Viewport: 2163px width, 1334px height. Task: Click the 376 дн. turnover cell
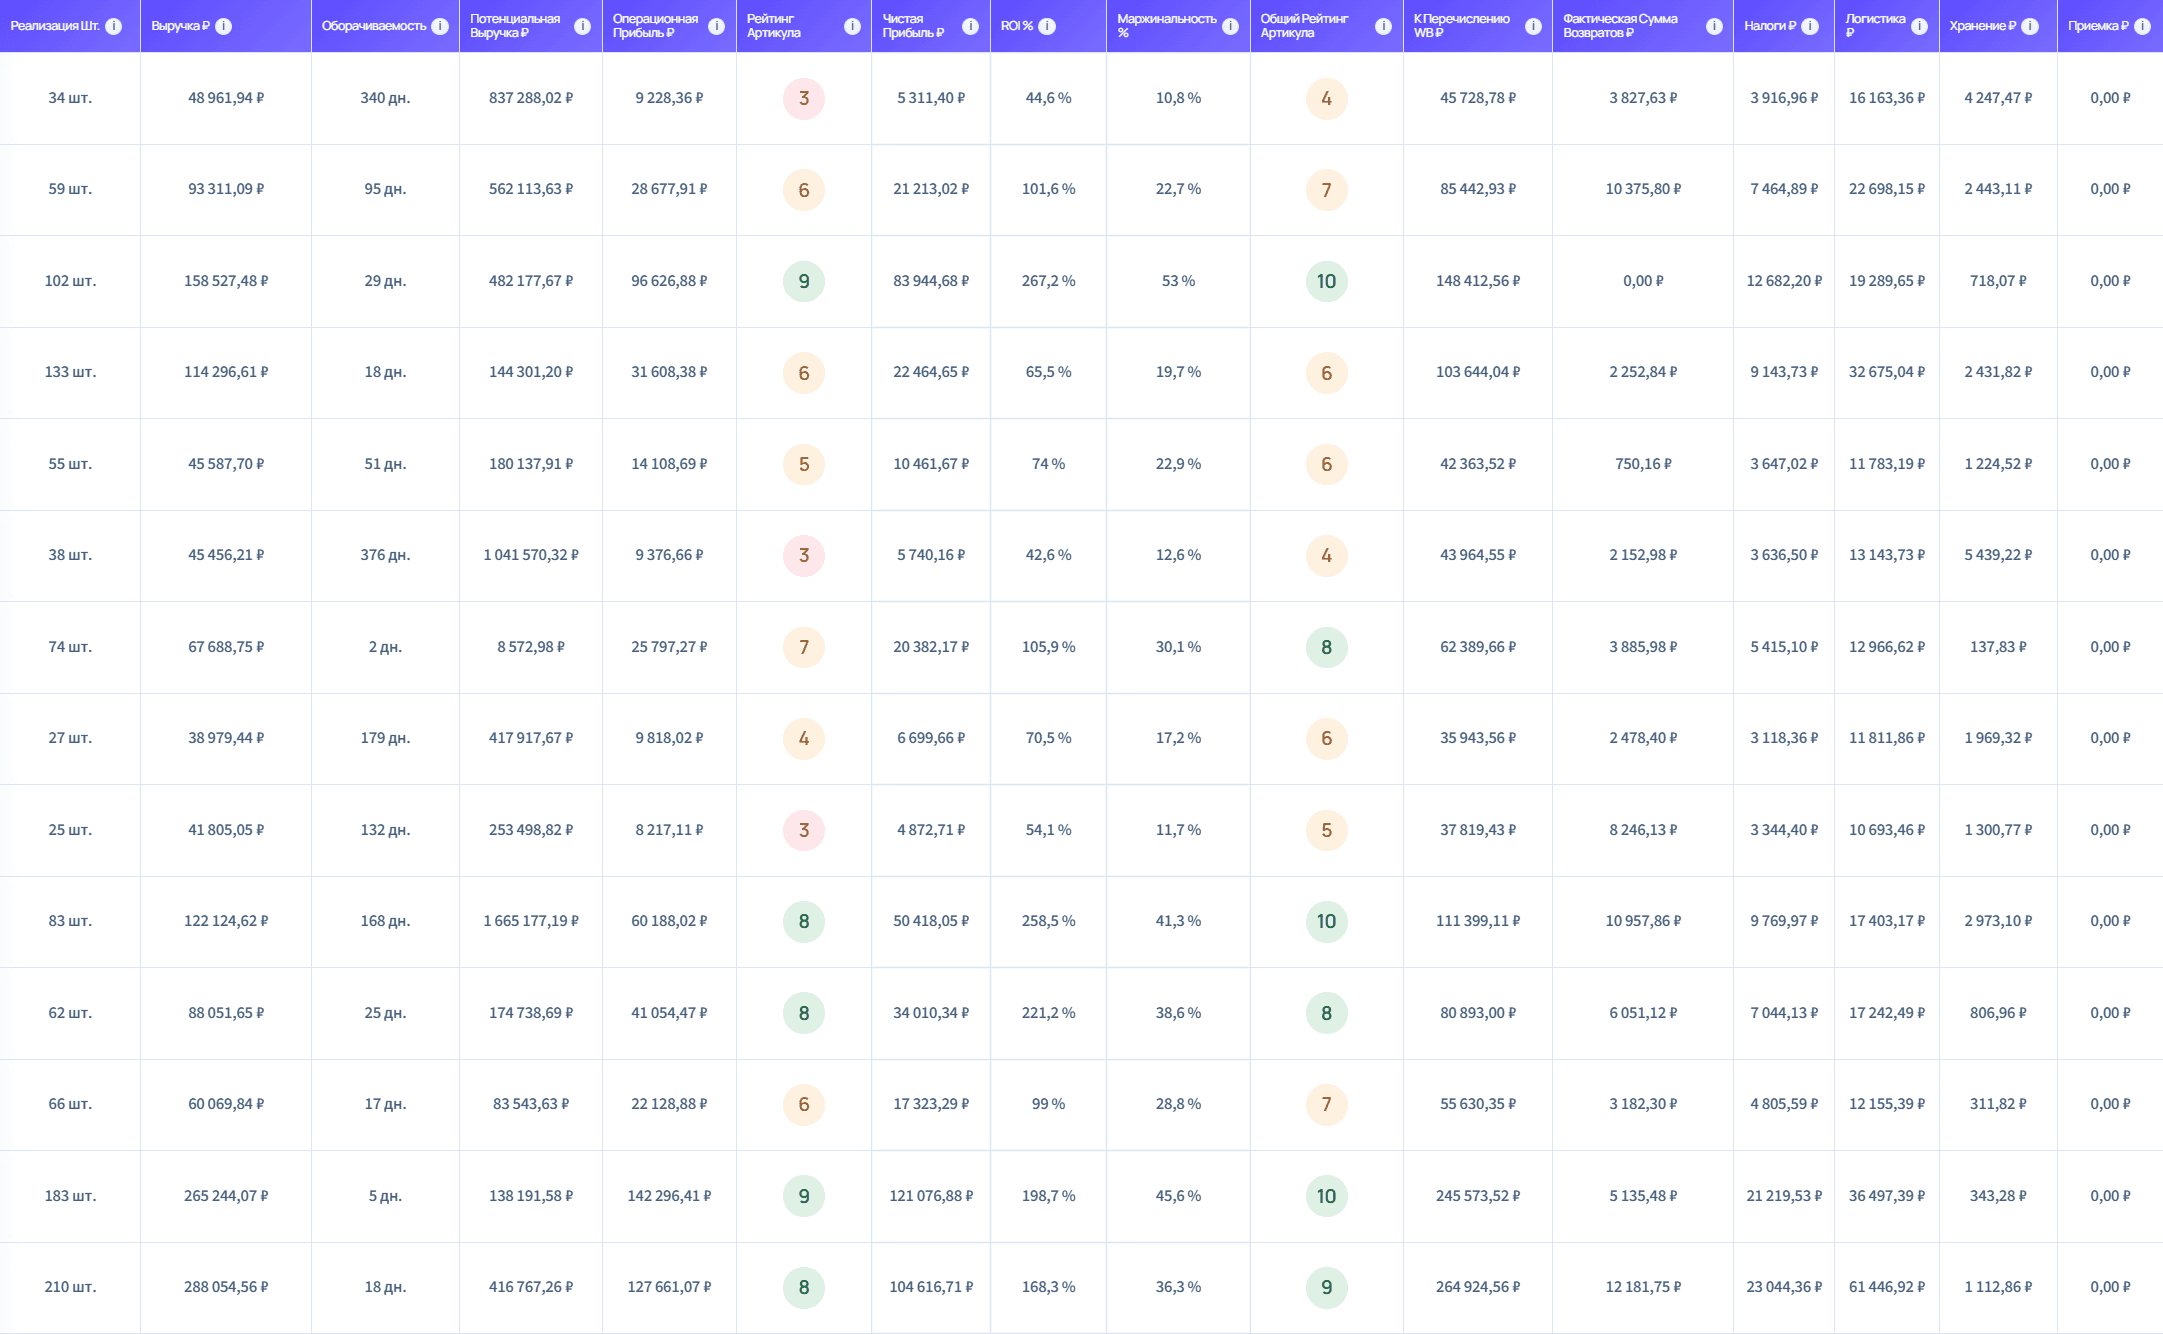(385, 555)
